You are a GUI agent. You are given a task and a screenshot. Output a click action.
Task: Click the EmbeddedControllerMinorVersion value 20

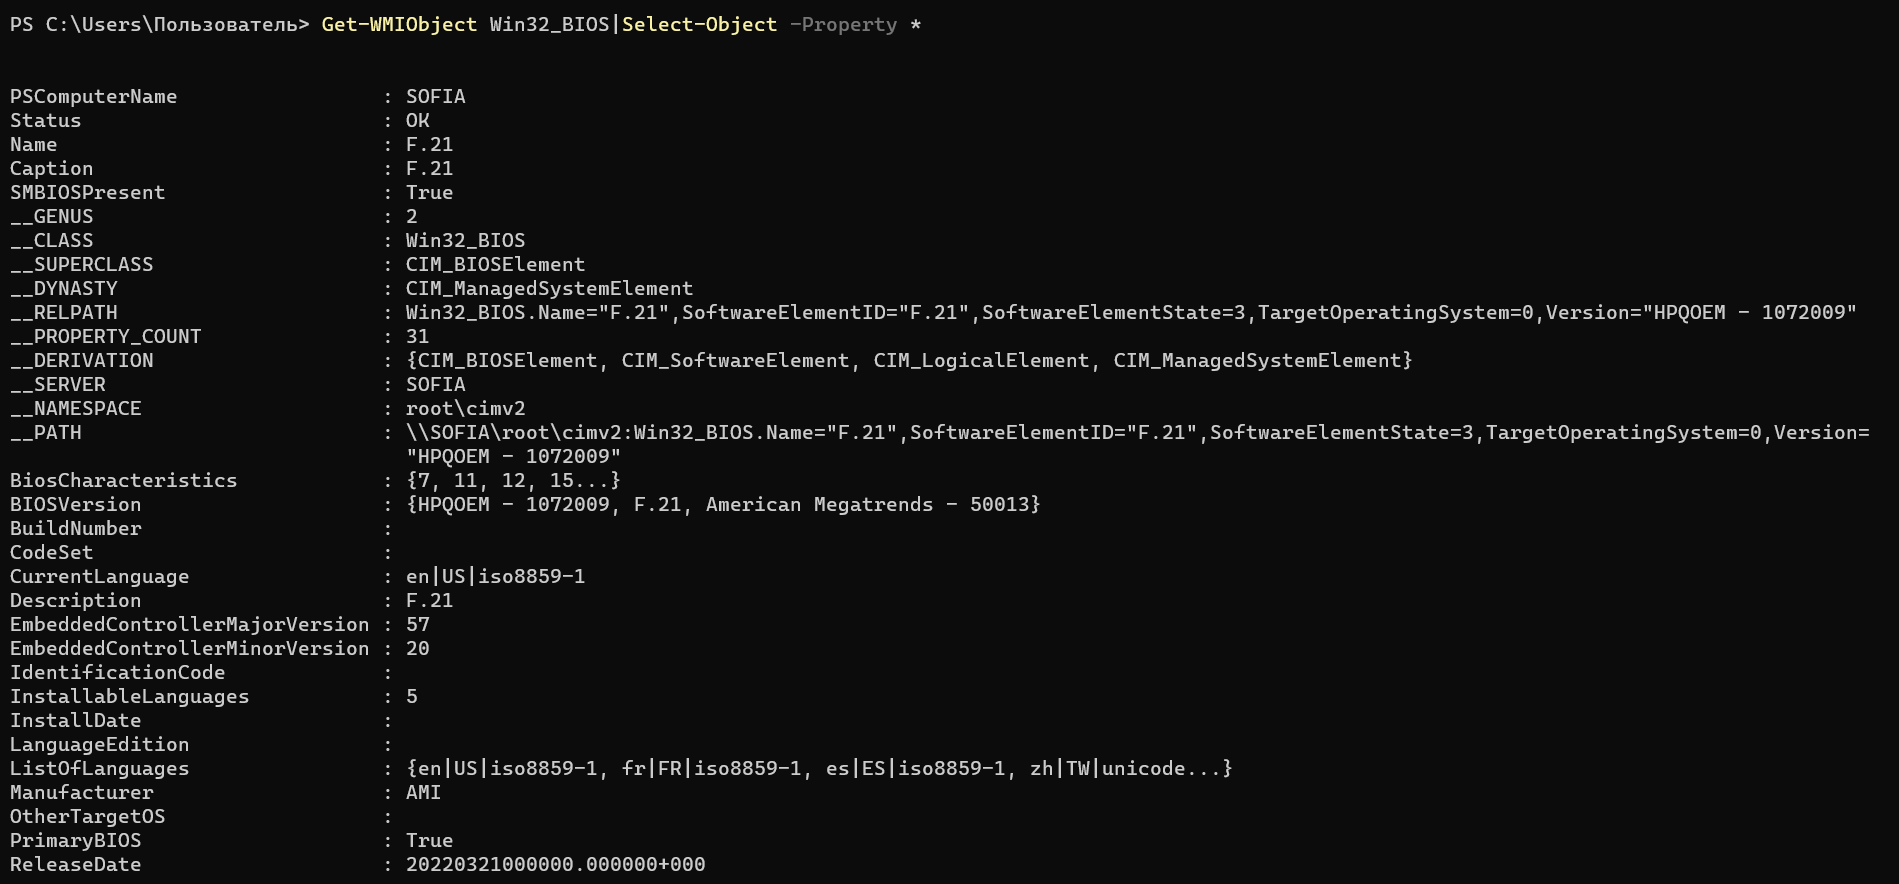point(417,648)
